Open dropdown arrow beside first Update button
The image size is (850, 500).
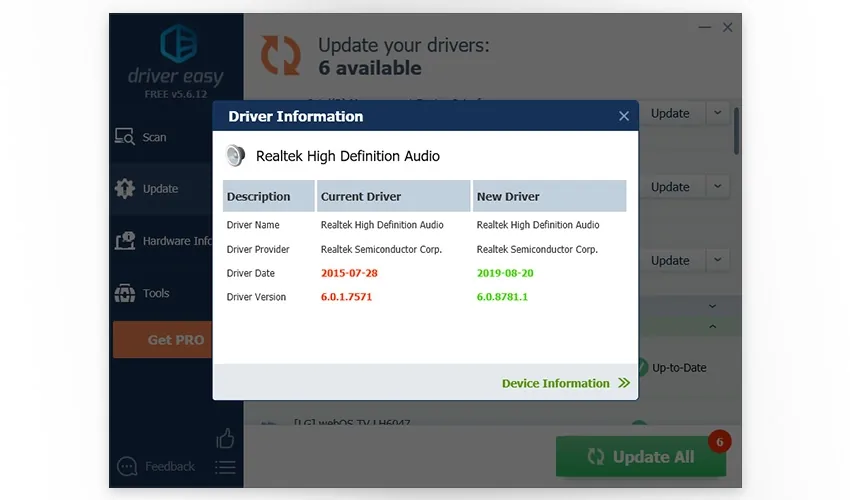point(718,113)
